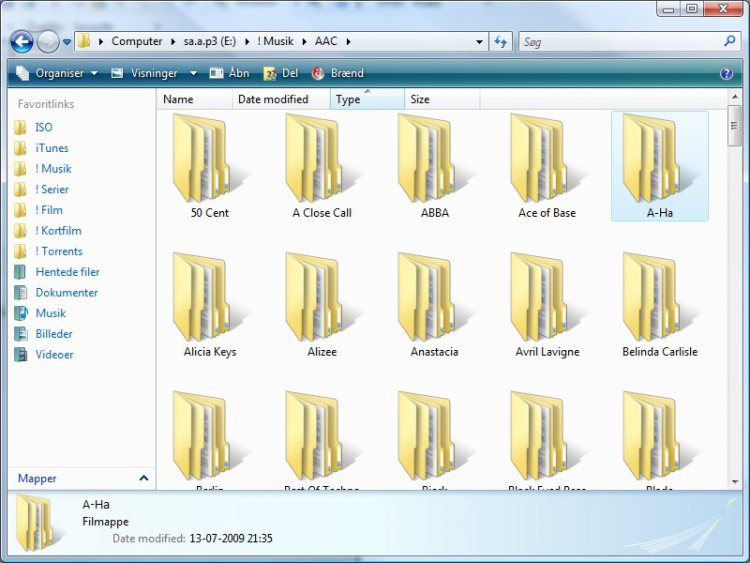Select Computer in the address path
Viewport: 750px width, 563px height.
137,41
